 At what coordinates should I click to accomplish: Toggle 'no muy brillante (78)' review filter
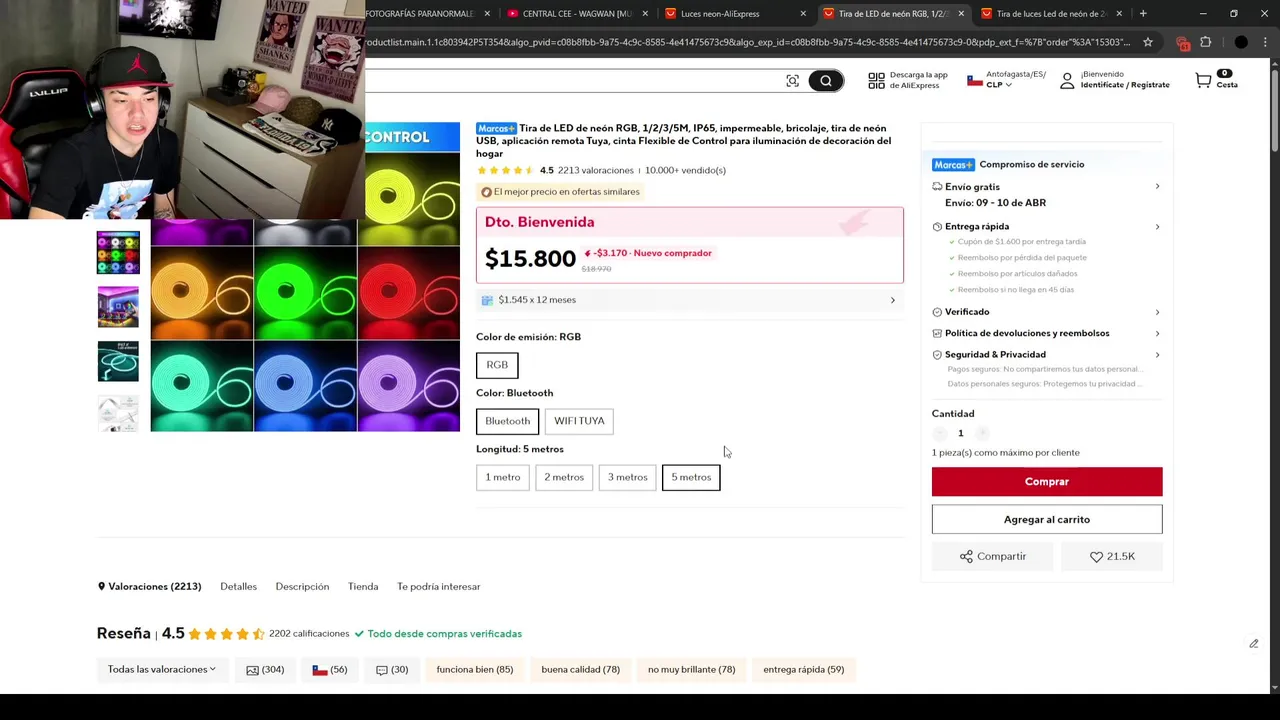[x=691, y=669]
